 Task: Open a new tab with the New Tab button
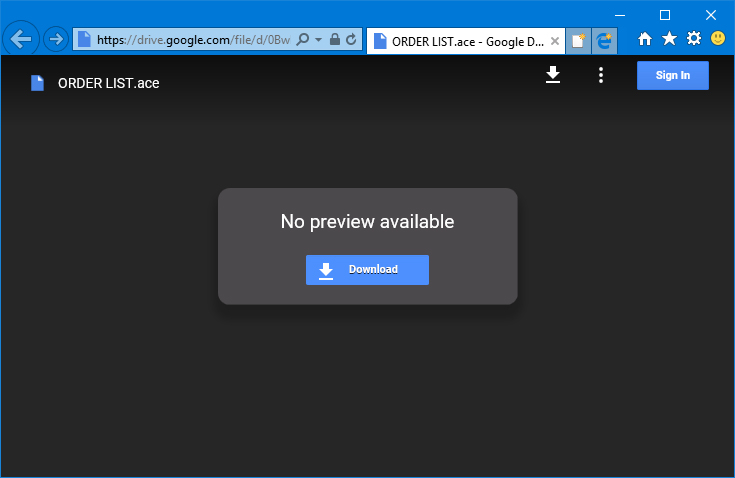pos(578,41)
